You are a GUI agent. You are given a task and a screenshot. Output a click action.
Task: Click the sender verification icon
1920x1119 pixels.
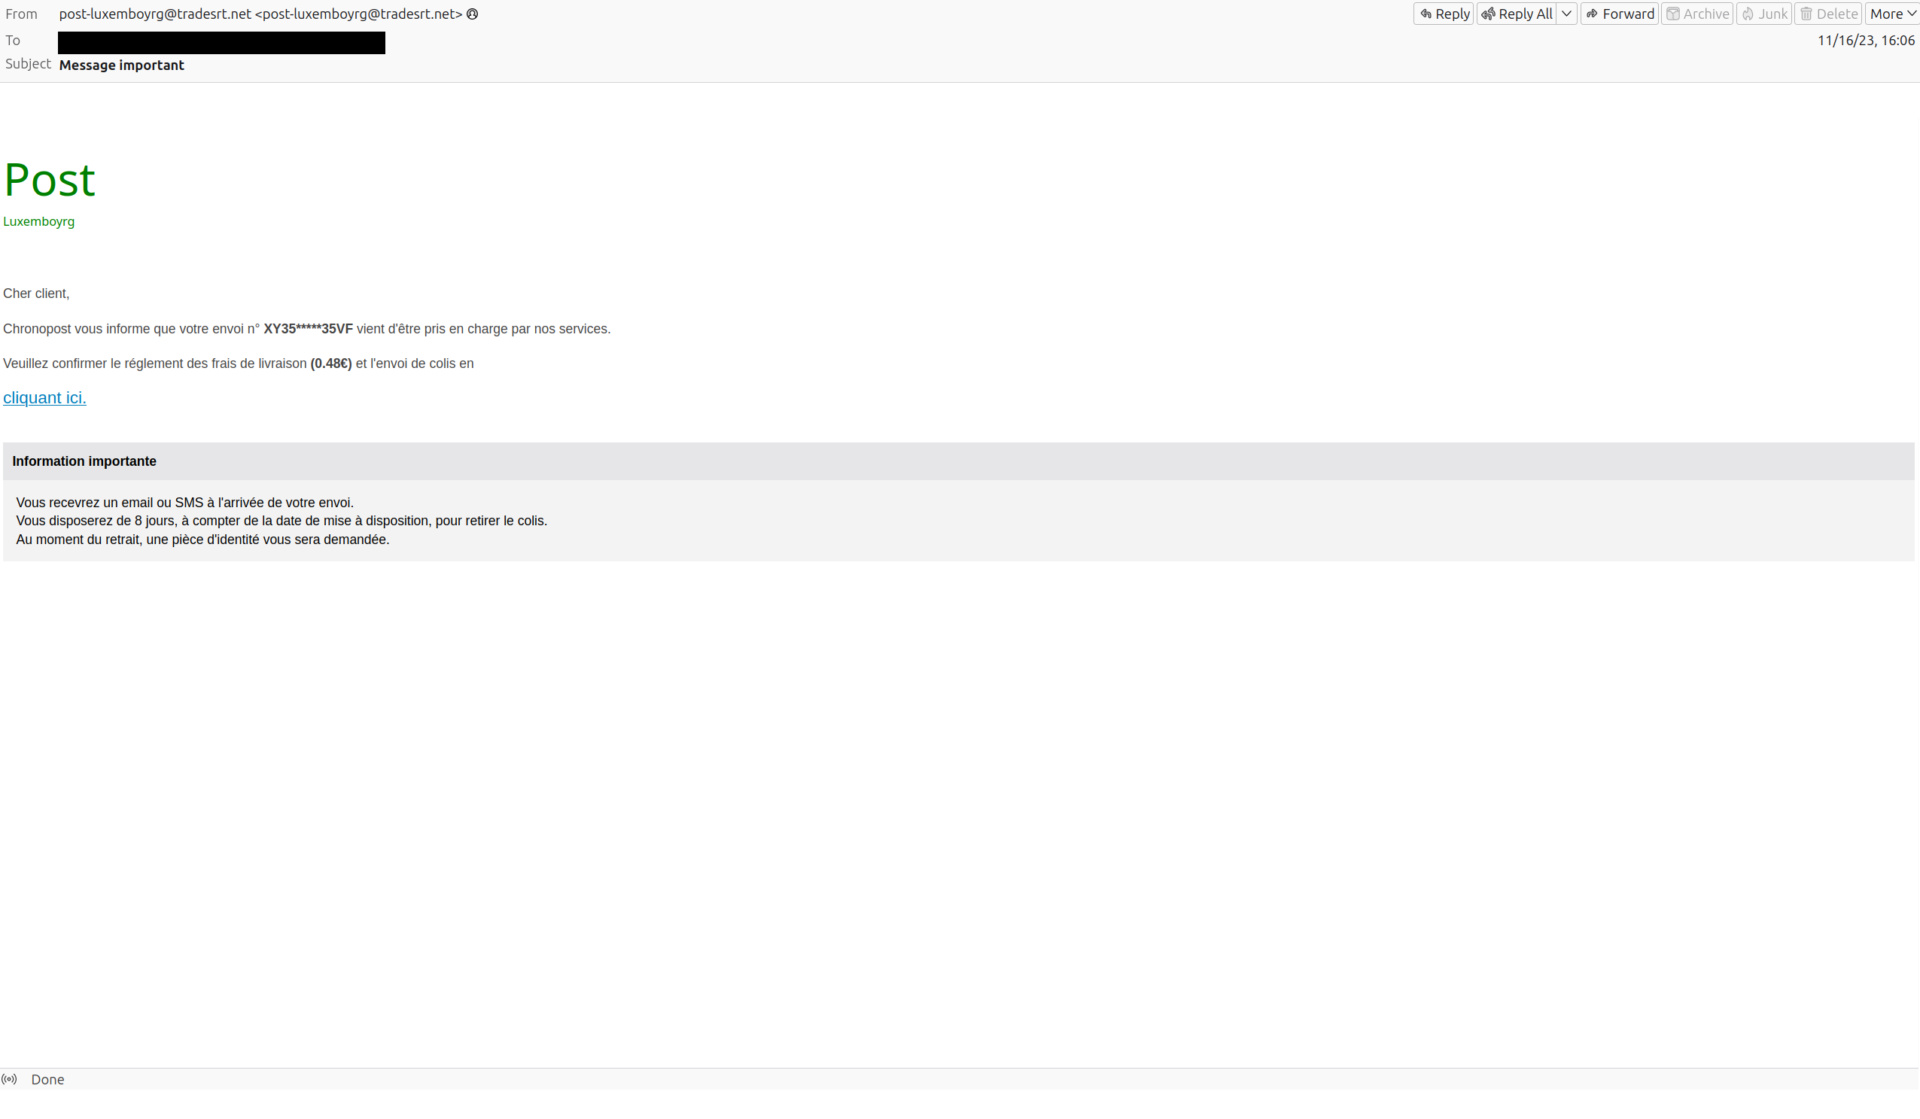click(x=473, y=13)
